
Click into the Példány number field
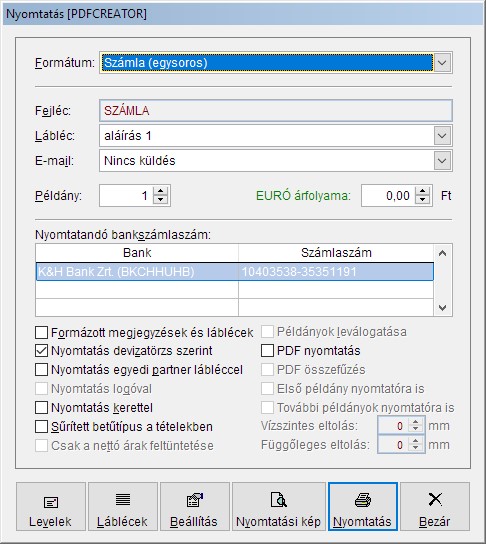126,196
